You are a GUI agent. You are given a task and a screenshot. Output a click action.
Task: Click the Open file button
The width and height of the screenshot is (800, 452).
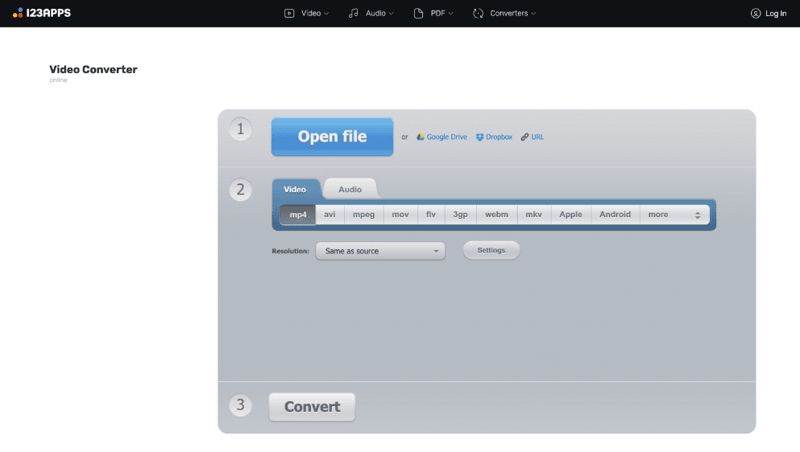332,137
